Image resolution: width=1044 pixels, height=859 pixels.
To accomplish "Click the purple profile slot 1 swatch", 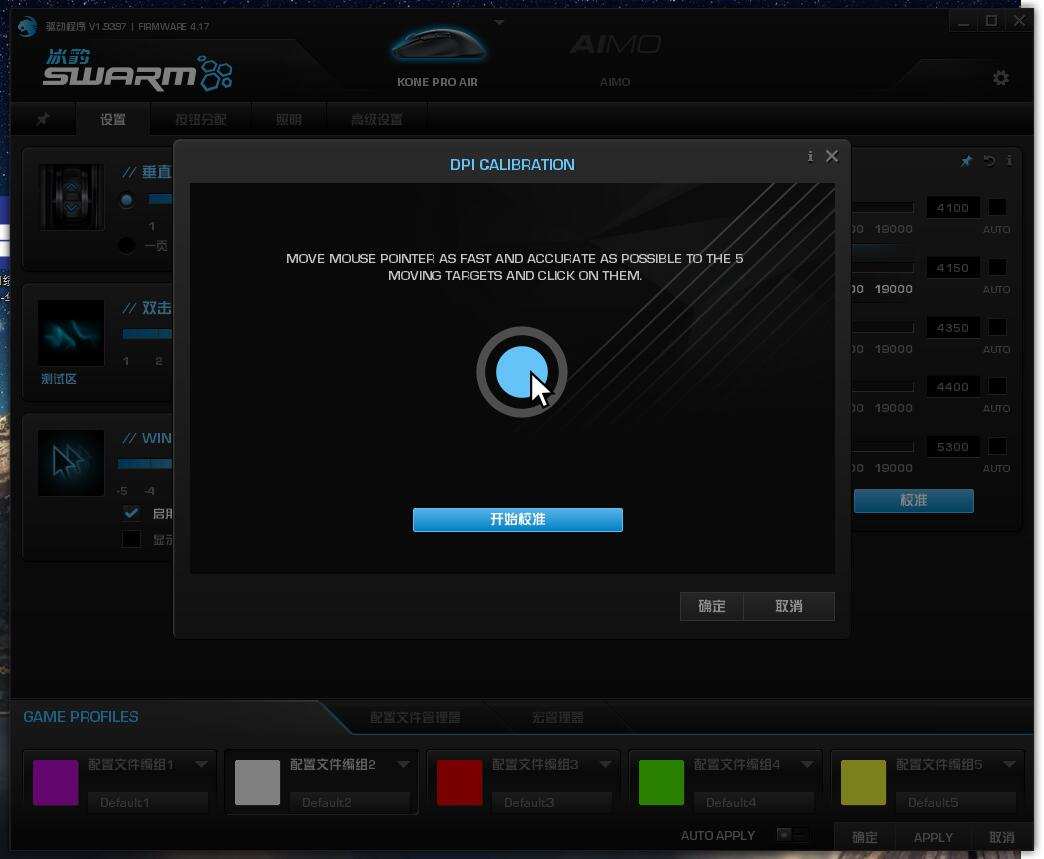I will point(56,782).
